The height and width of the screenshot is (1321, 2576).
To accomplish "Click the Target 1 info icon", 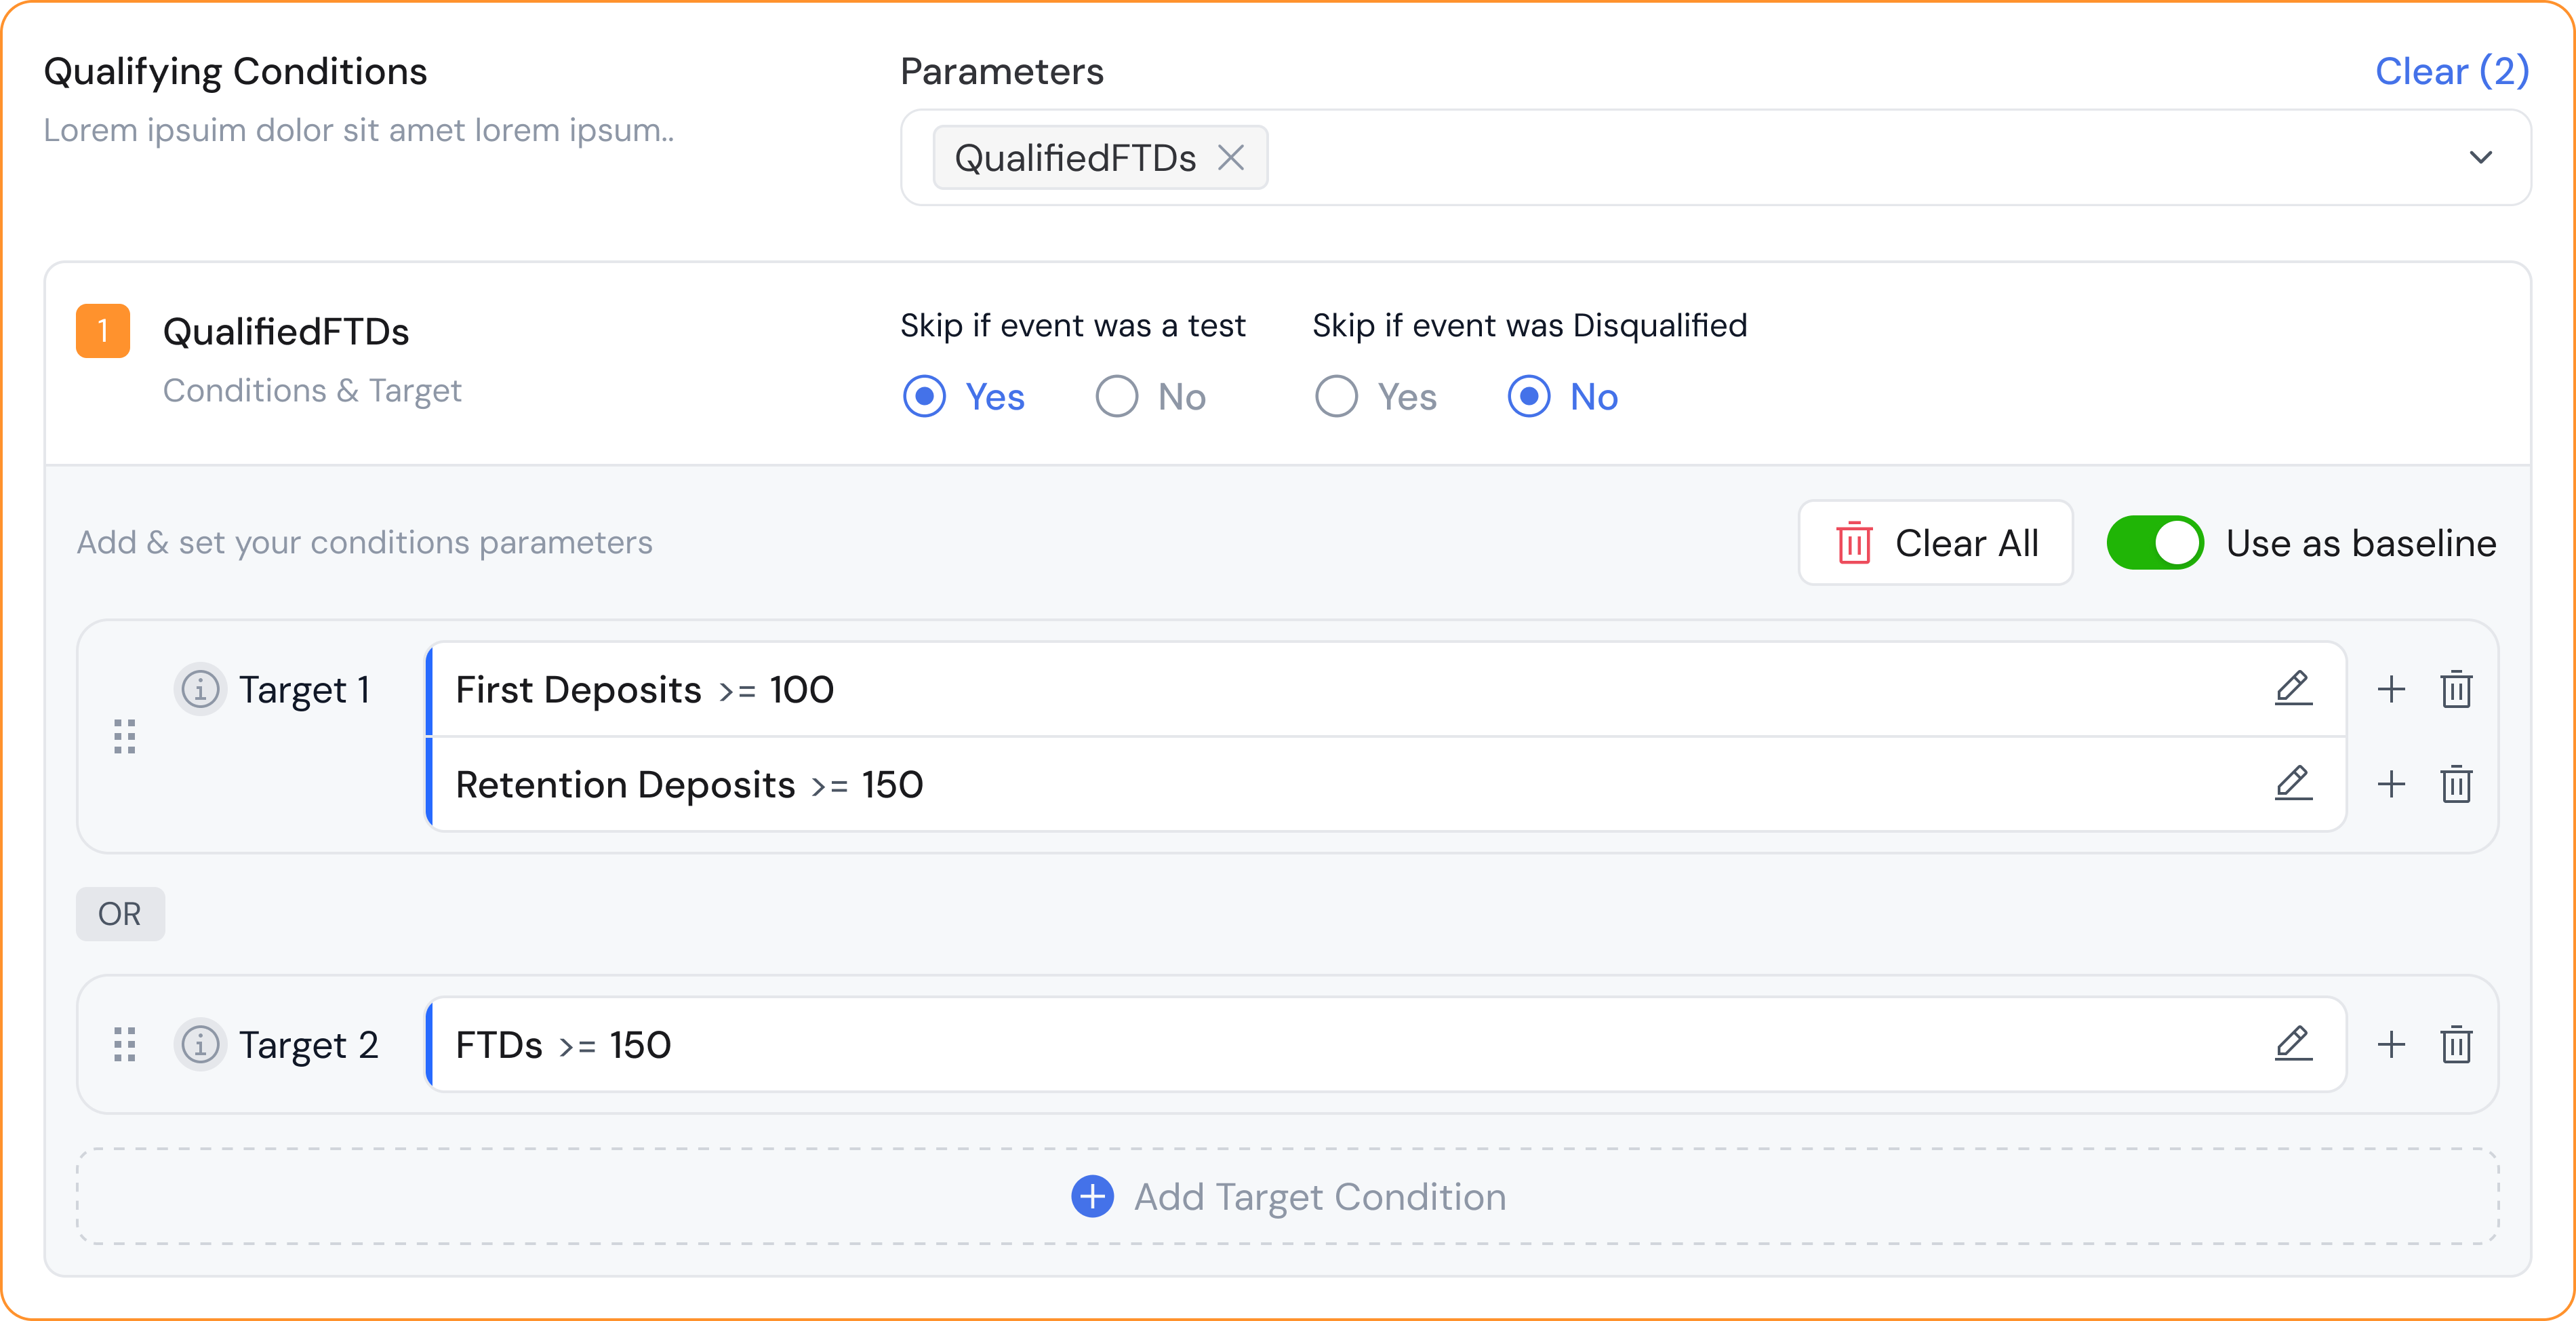I will pyautogui.click(x=200, y=689).
